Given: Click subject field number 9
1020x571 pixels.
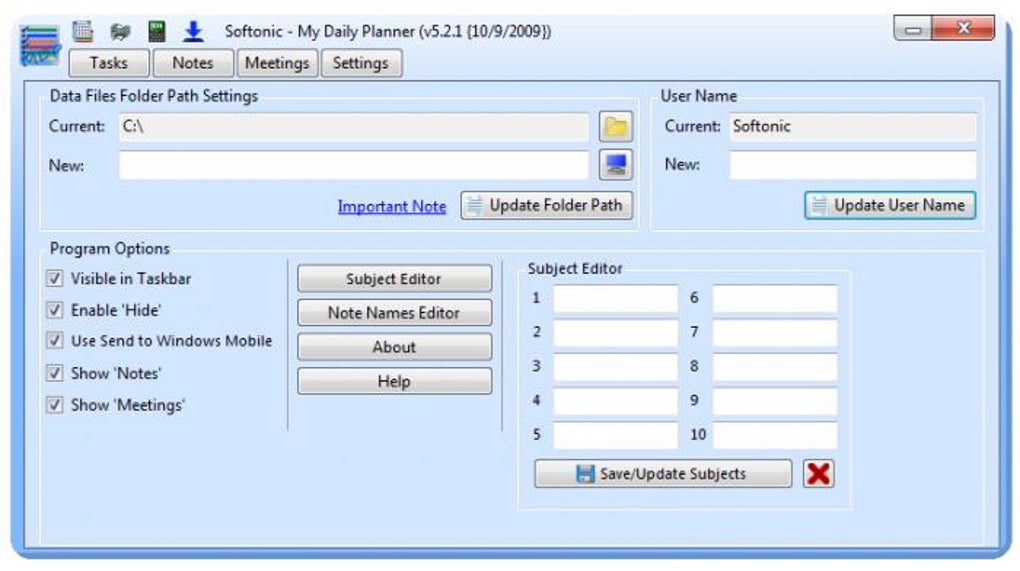Looking at the screenshot, I should click(775, 401).
